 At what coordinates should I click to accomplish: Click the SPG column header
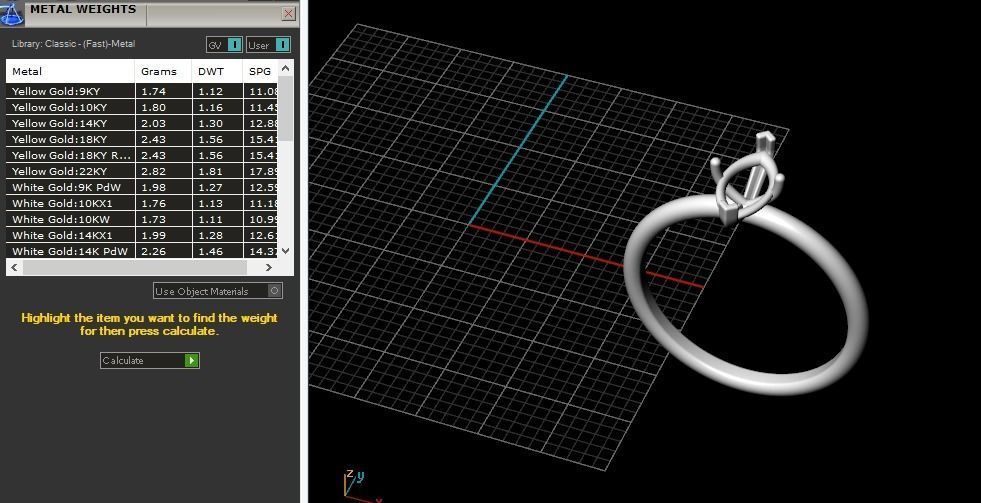point(260,71)
